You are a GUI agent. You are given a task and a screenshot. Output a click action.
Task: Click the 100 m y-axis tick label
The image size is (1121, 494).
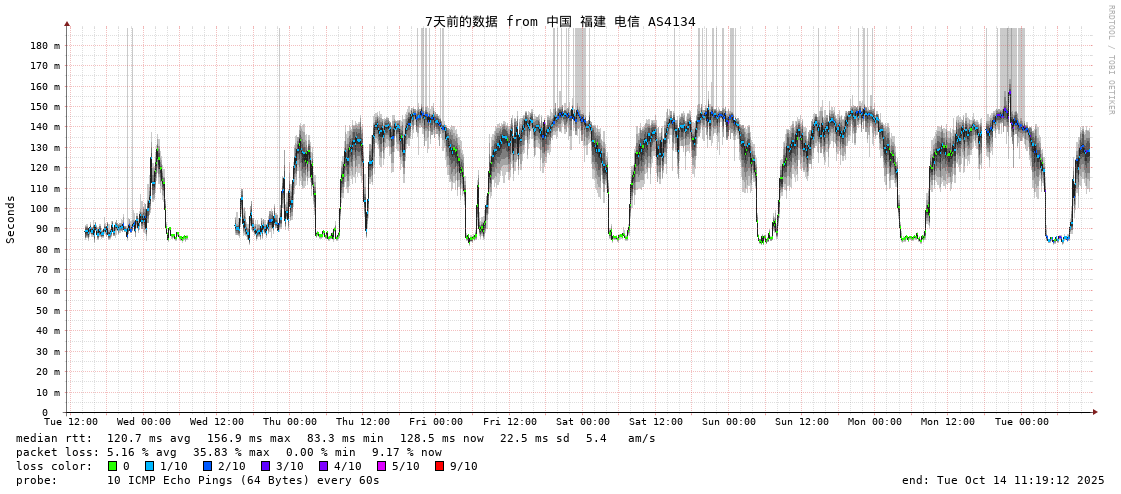point(45,209)
